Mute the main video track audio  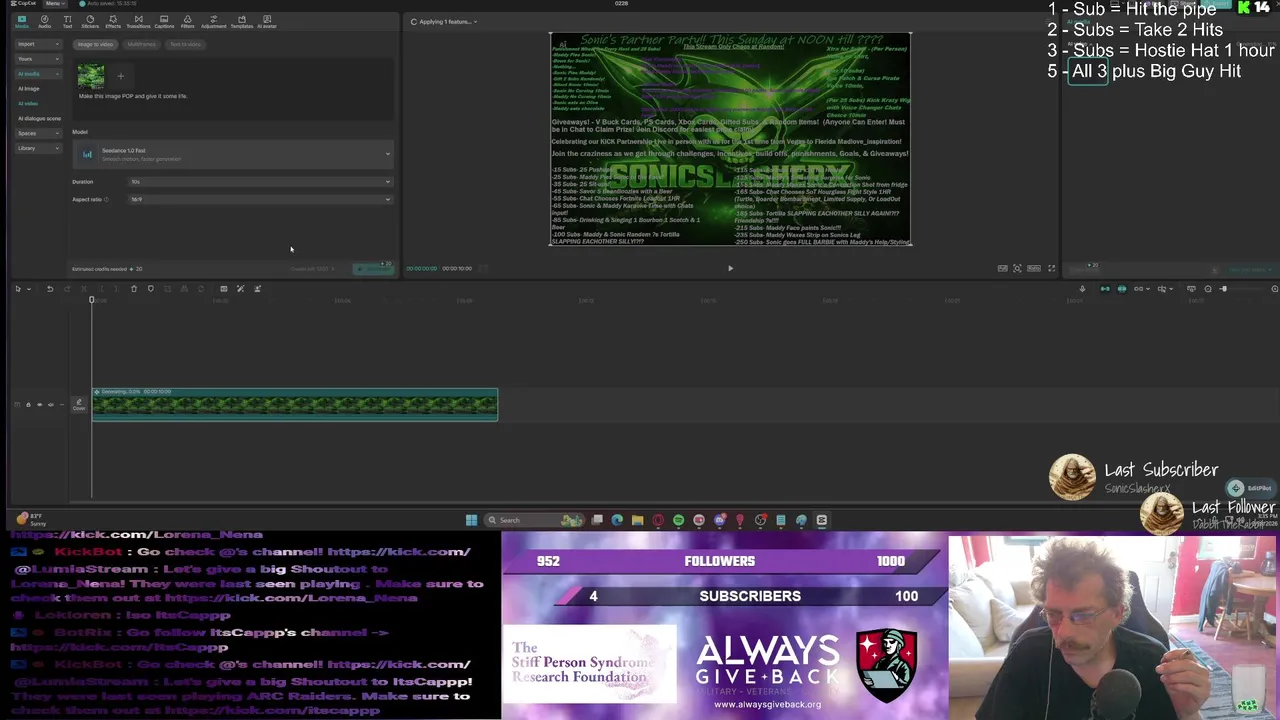(x=52, y=405)
